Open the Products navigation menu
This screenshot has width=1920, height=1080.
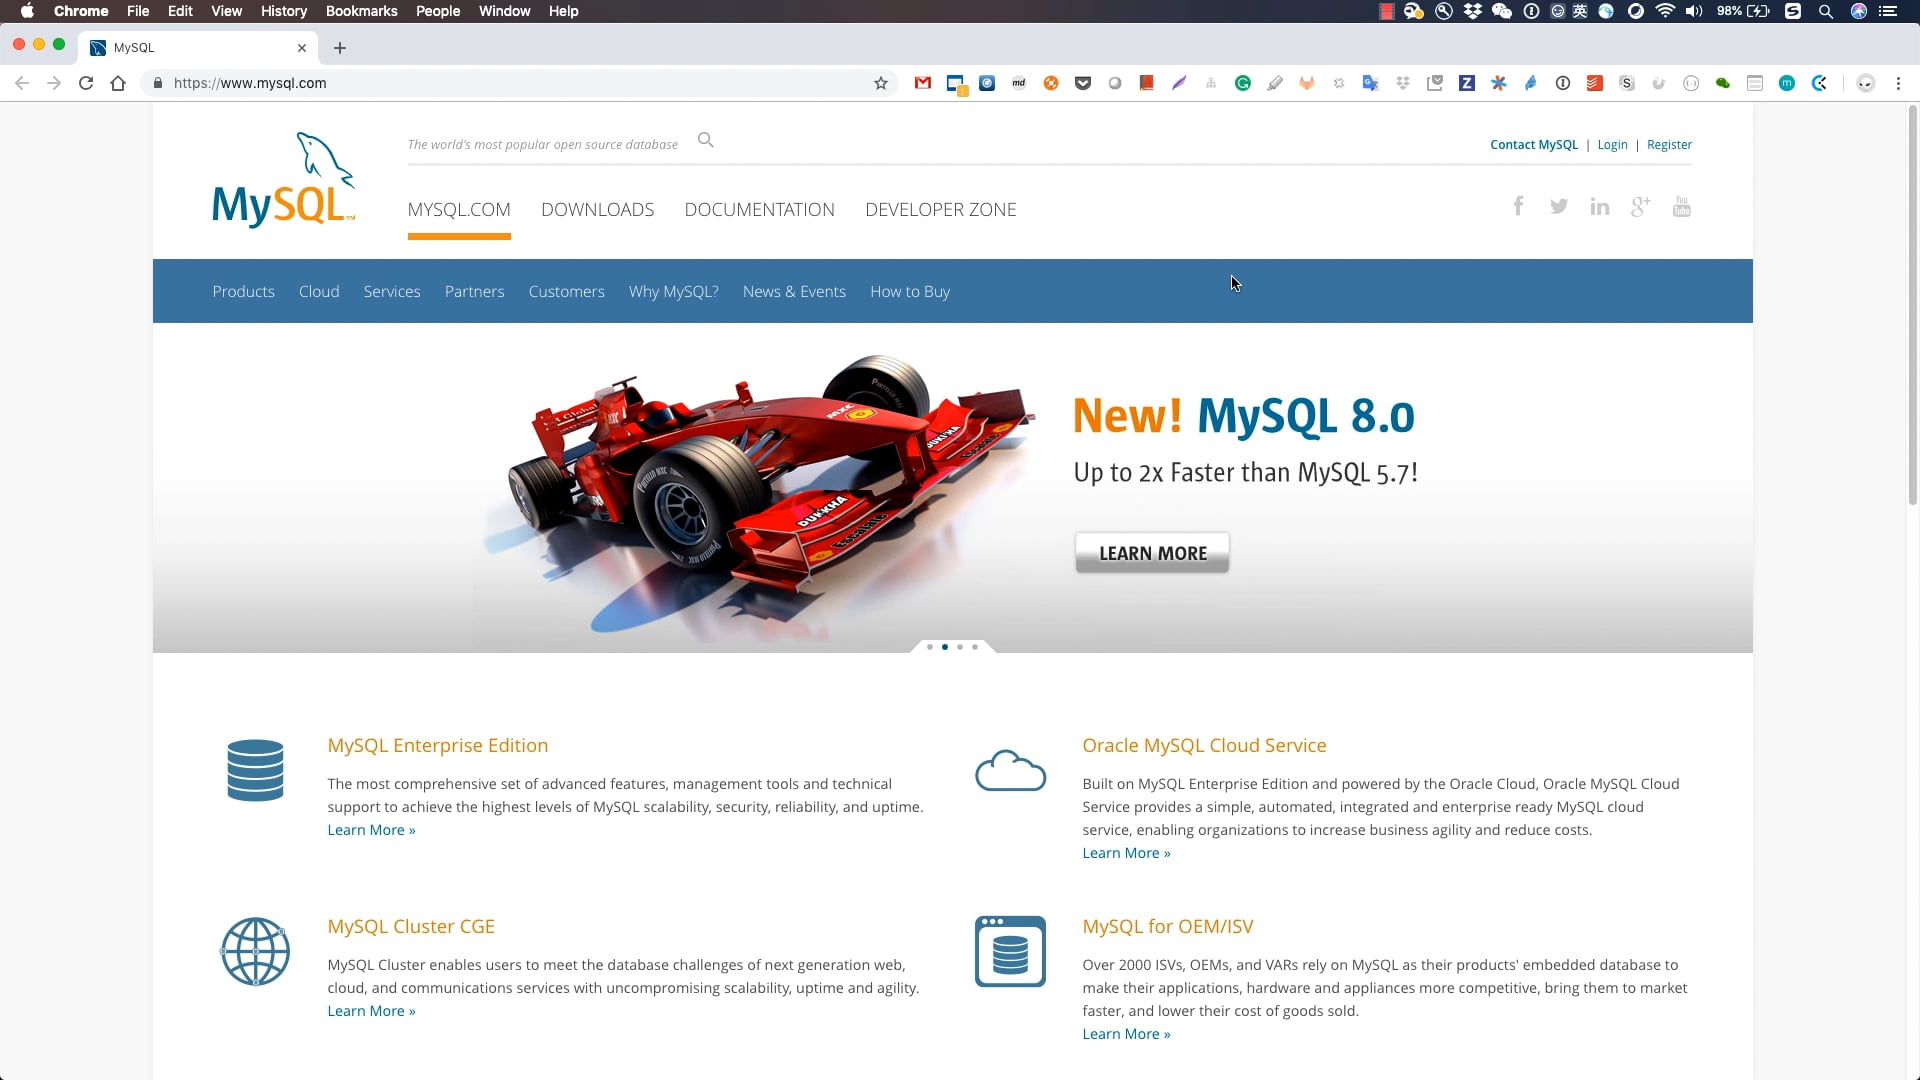(x=243, y=291)
